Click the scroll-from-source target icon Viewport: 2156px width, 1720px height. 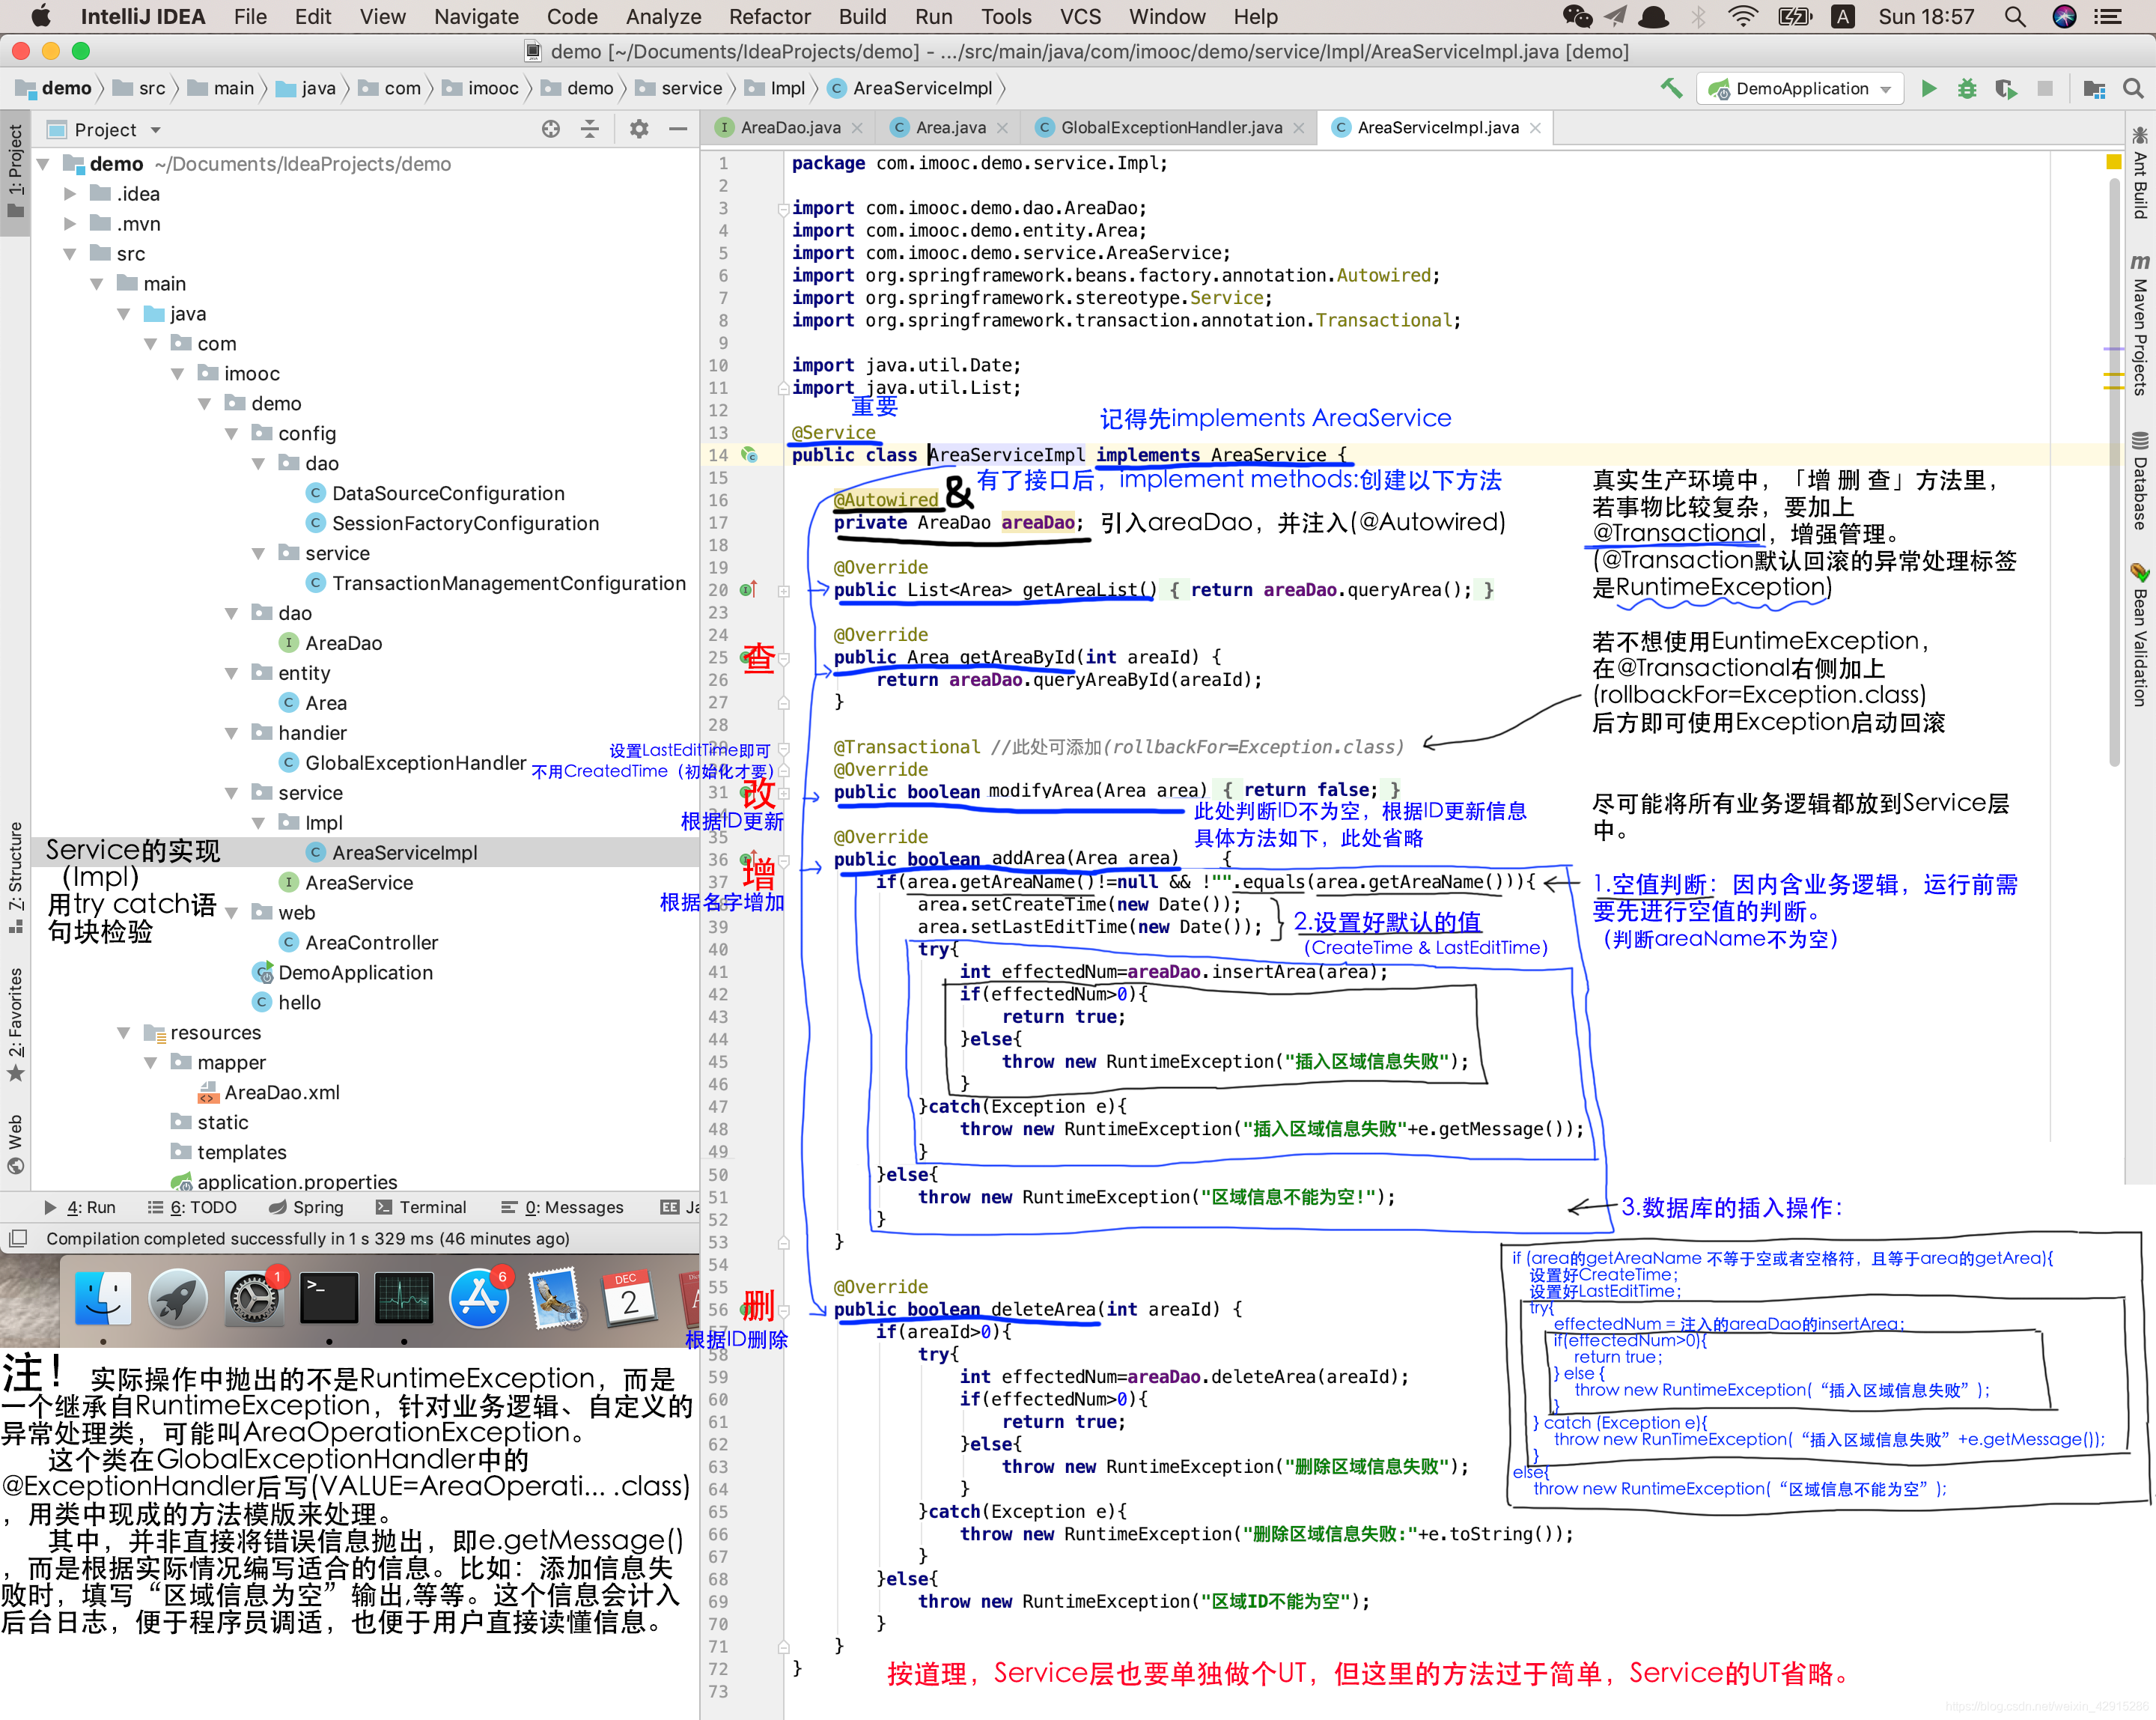click(550, 129)
